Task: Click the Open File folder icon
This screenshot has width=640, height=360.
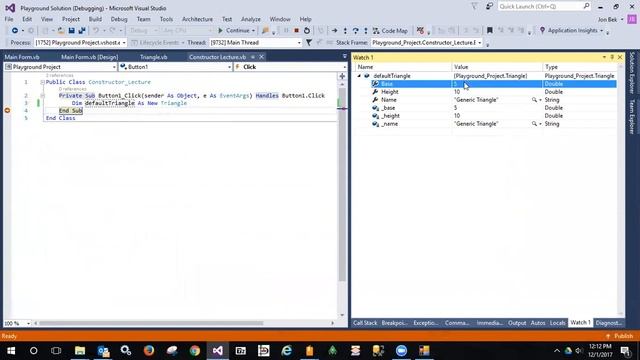Action: click(x=61, y=31)
